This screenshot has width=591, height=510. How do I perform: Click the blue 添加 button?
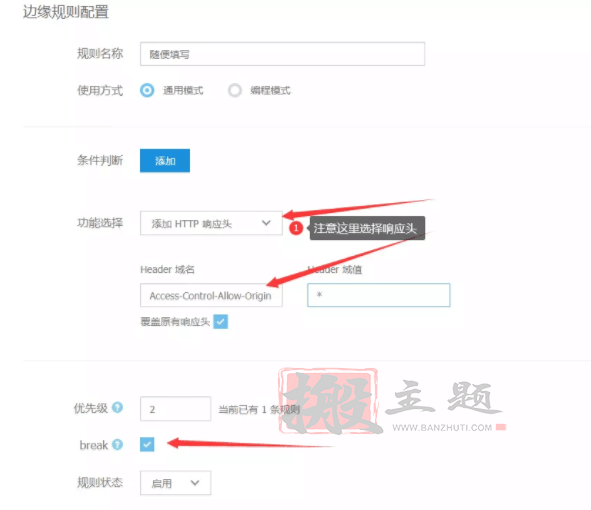(165, 161)
